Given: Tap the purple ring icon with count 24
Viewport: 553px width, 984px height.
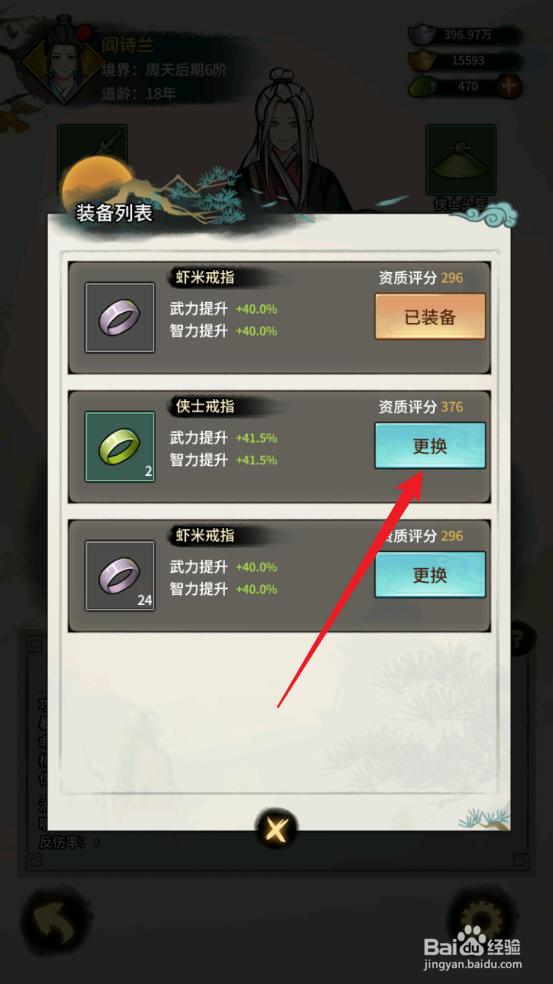Looking at the screenshot, I should (120, 575).
